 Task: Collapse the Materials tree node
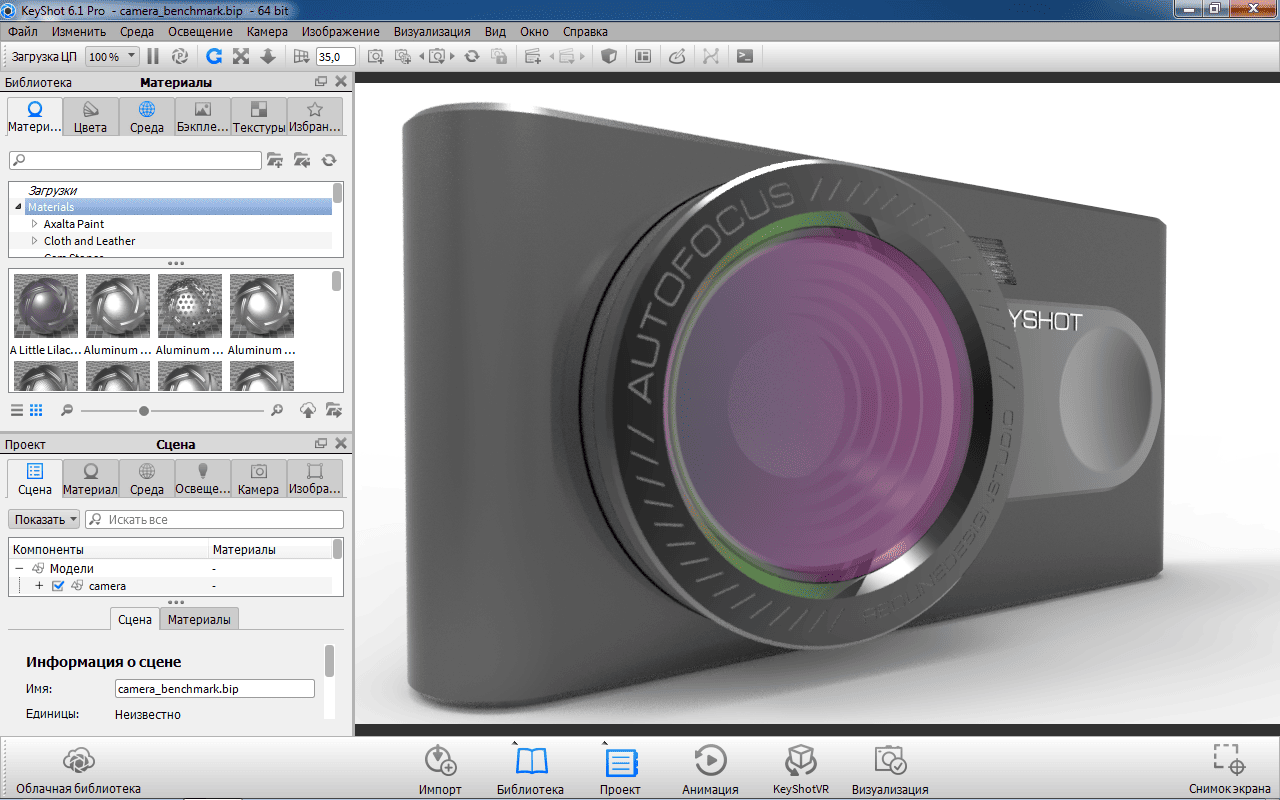click(x=17, y=207)
